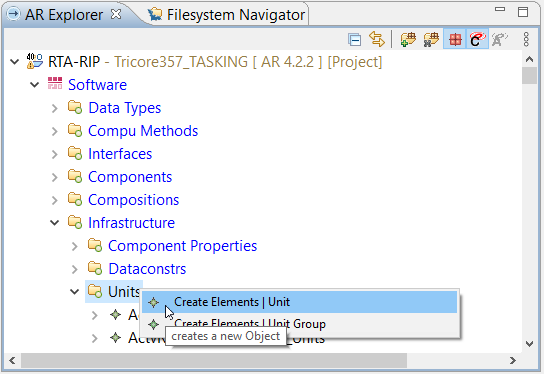Viewport: 544px width, 374px height.
Task: Switch to the Filesystem Navigator tab
Action: tap(227, 15)
